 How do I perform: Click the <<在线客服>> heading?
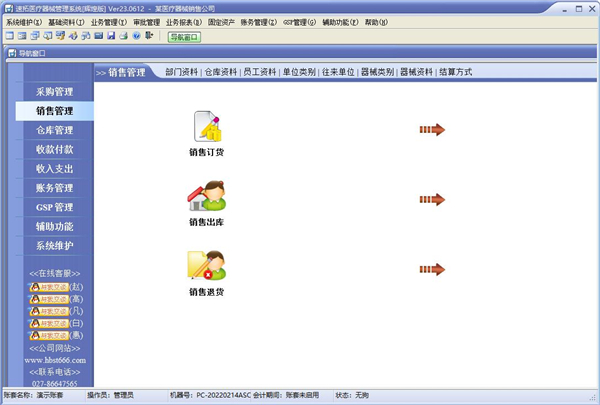coord(55,273)
